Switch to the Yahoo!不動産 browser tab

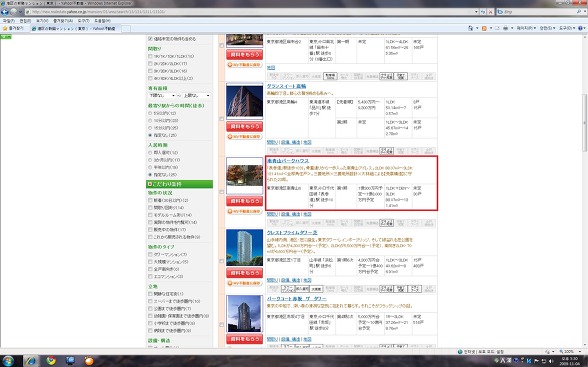75,28
